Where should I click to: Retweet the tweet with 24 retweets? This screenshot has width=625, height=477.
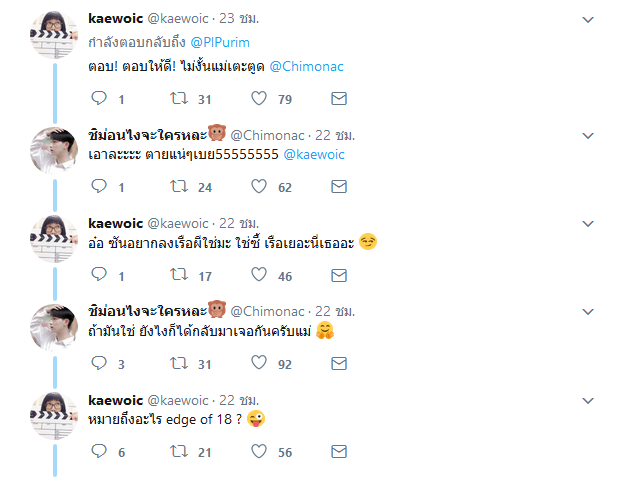click(x=180, y=186)
